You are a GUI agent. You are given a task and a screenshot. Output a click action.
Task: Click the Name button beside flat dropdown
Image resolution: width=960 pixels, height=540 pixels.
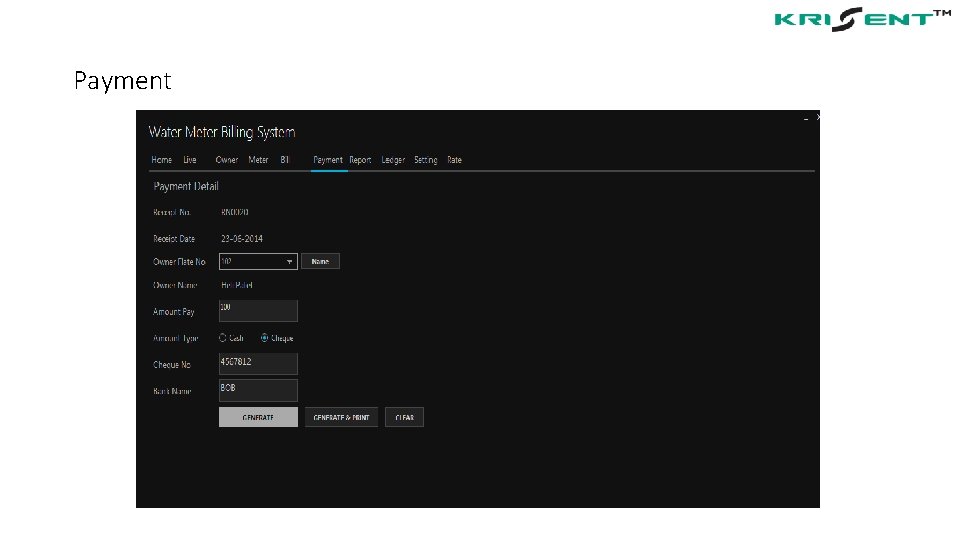pos(320,261)
